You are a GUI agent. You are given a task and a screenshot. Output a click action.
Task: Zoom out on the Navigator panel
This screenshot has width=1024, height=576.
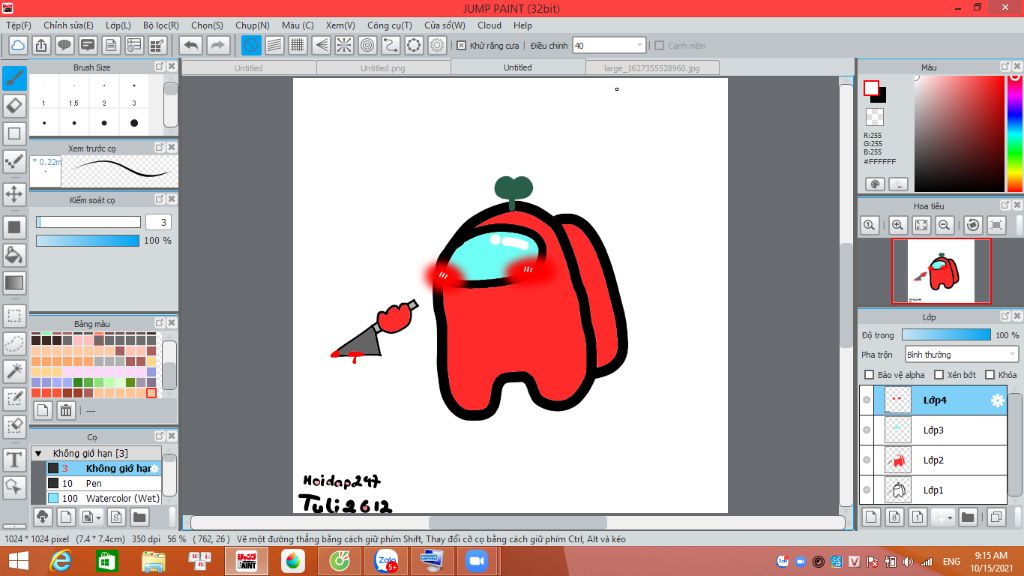pos(944,225)
